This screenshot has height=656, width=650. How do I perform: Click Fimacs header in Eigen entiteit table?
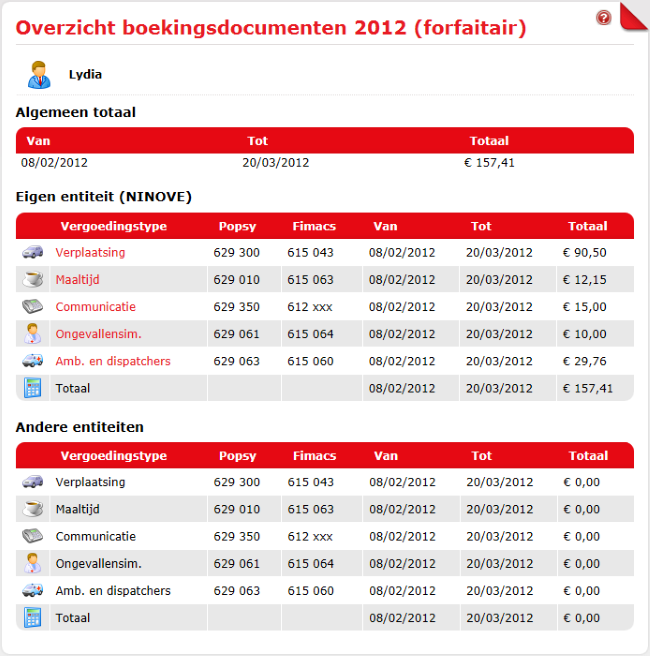(x=314, y=226)
